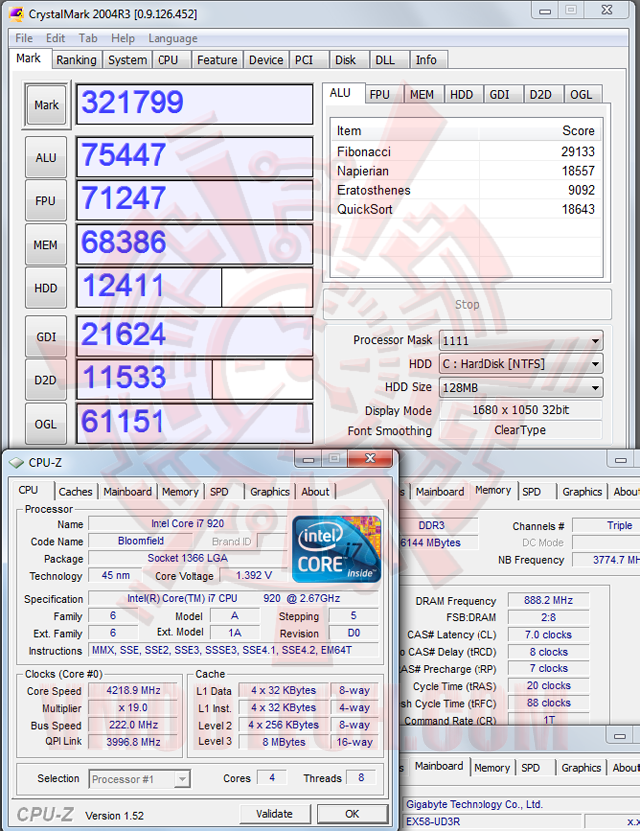Open the Memory tab in front CPU-Z

(x=180, y=491)
